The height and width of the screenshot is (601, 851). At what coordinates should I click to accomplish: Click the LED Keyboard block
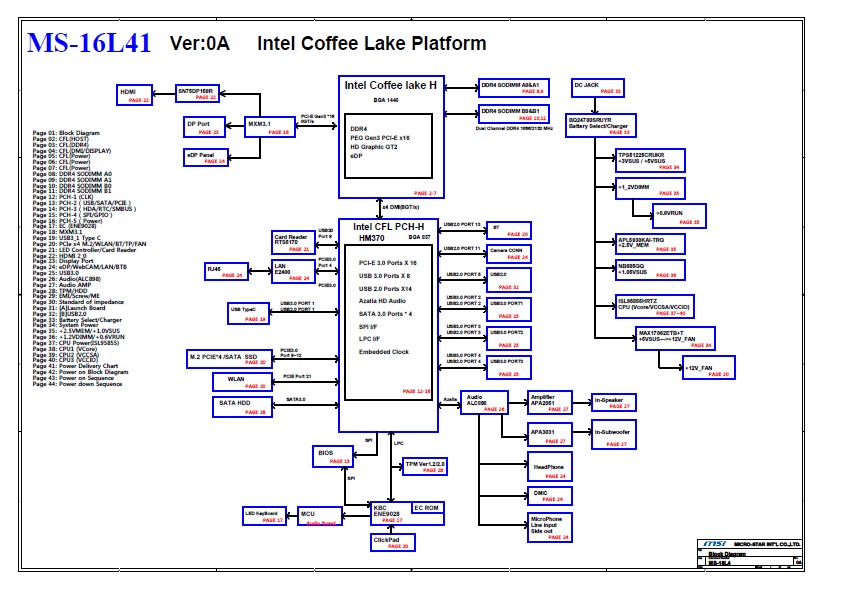tap(264, 516)
